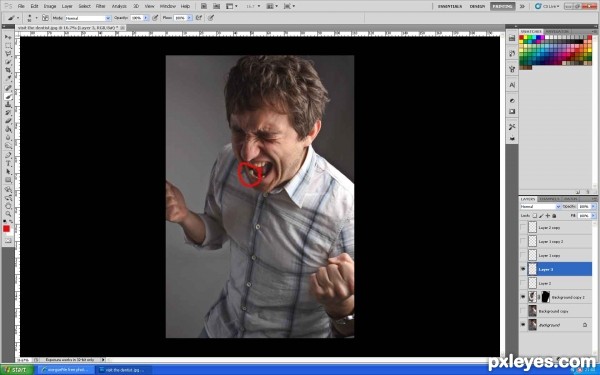600x375 pixels.
Task: Open the Image menu
Action: (x=50, y=6)
